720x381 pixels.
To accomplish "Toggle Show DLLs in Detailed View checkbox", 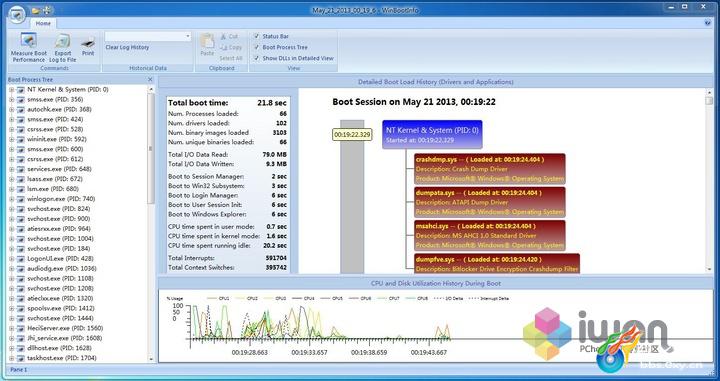I will tap(257, 58).
